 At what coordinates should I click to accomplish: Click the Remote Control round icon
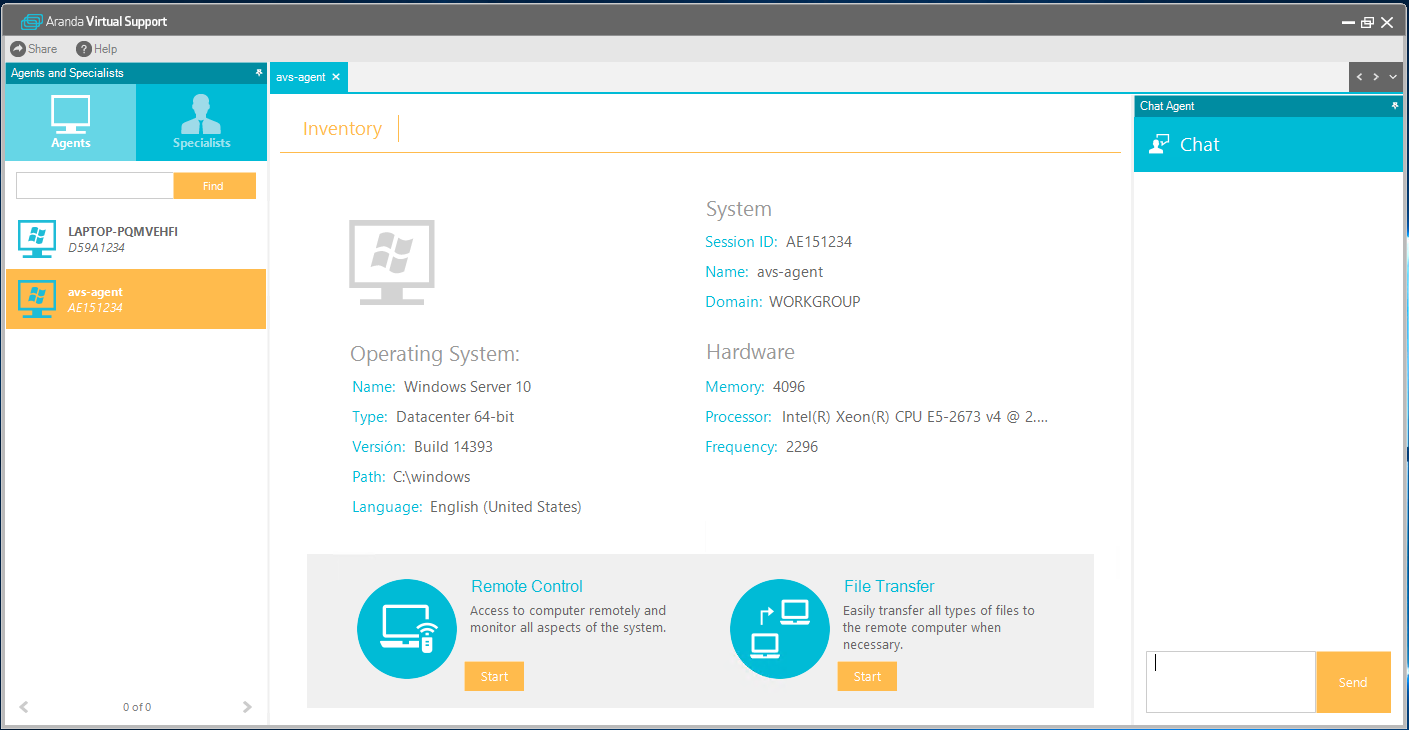407,629
